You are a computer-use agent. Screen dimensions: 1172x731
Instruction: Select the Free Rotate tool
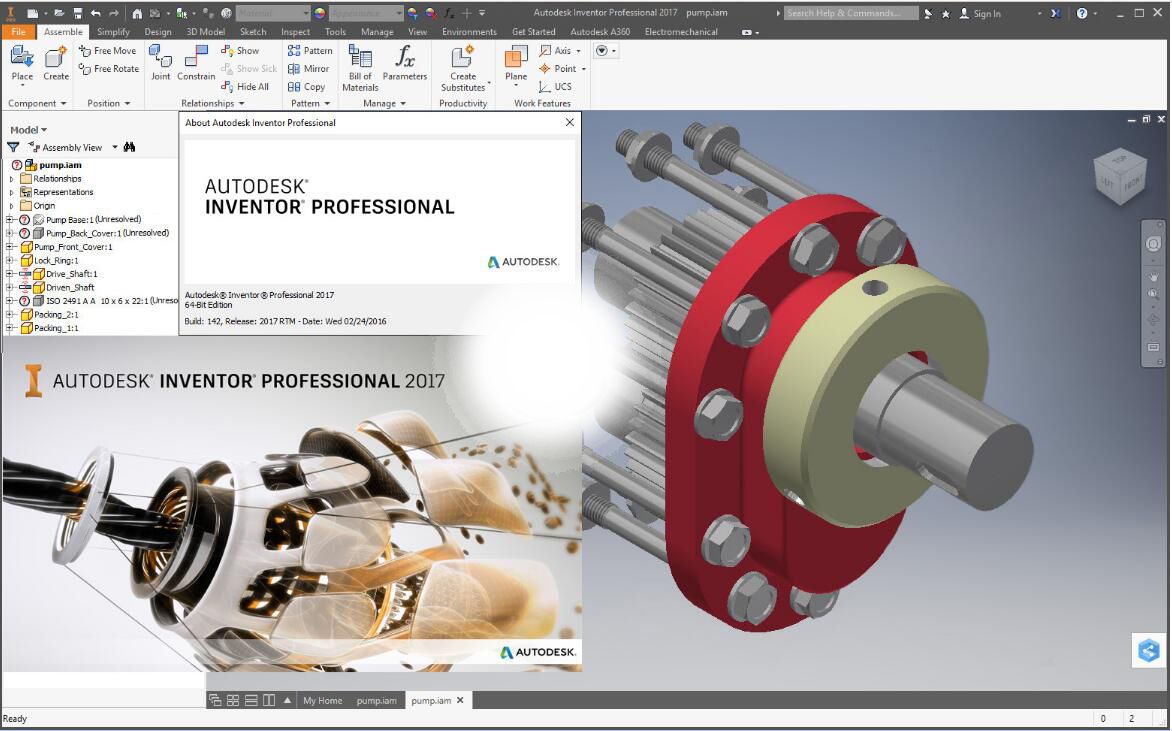click(x=108, y=69)
